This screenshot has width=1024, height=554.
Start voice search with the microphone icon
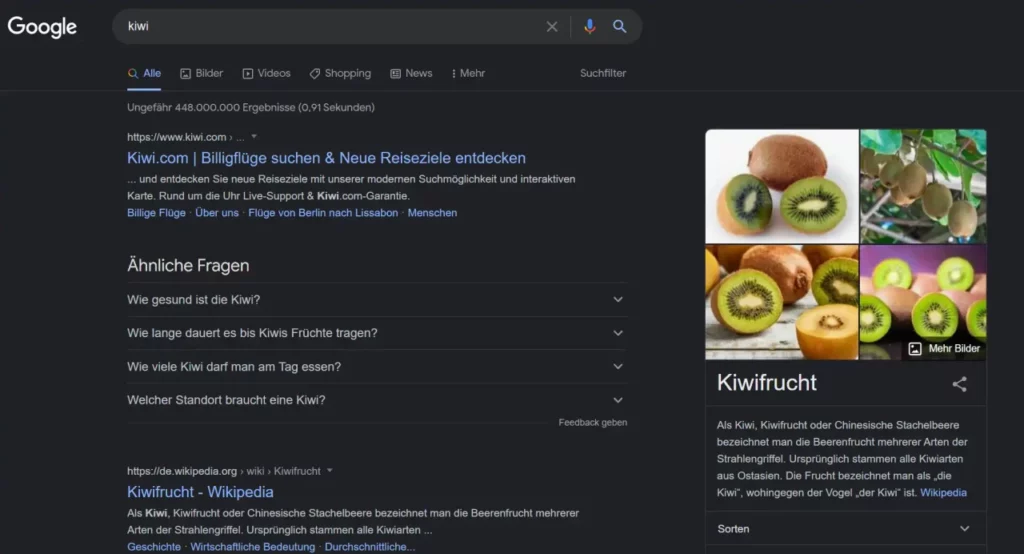tap(589, 27)
